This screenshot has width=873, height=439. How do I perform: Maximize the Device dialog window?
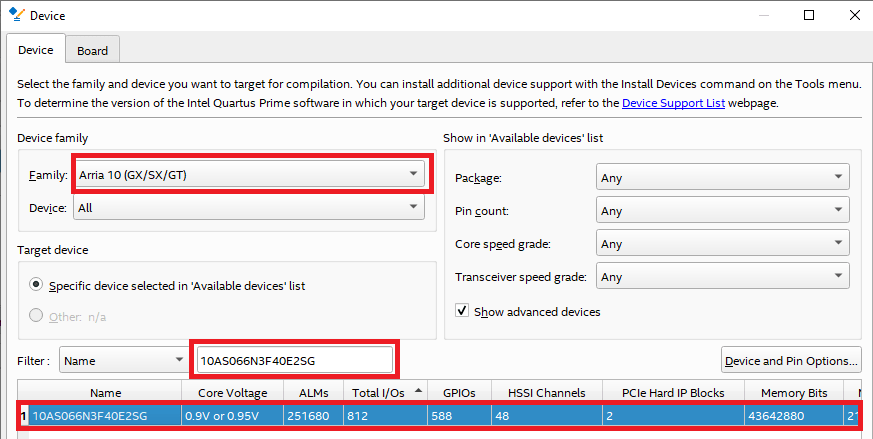pos(809,15)
